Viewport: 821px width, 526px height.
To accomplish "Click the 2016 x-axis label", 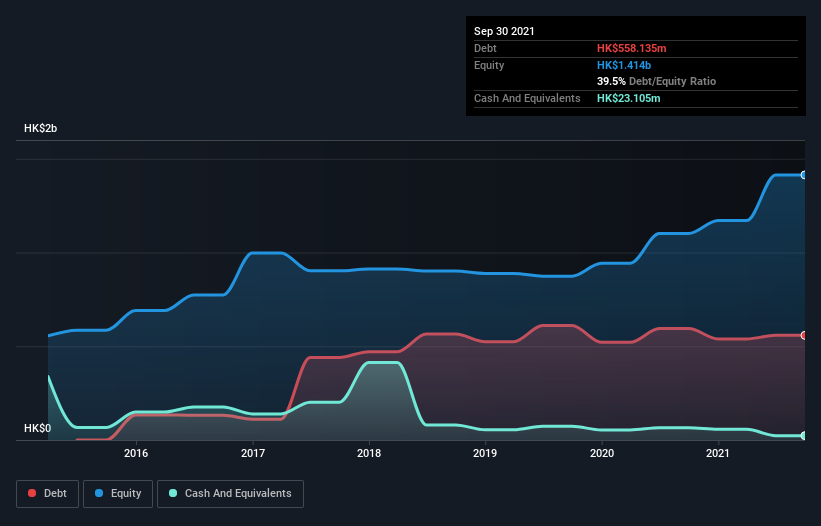I will (x=136, y=453).
